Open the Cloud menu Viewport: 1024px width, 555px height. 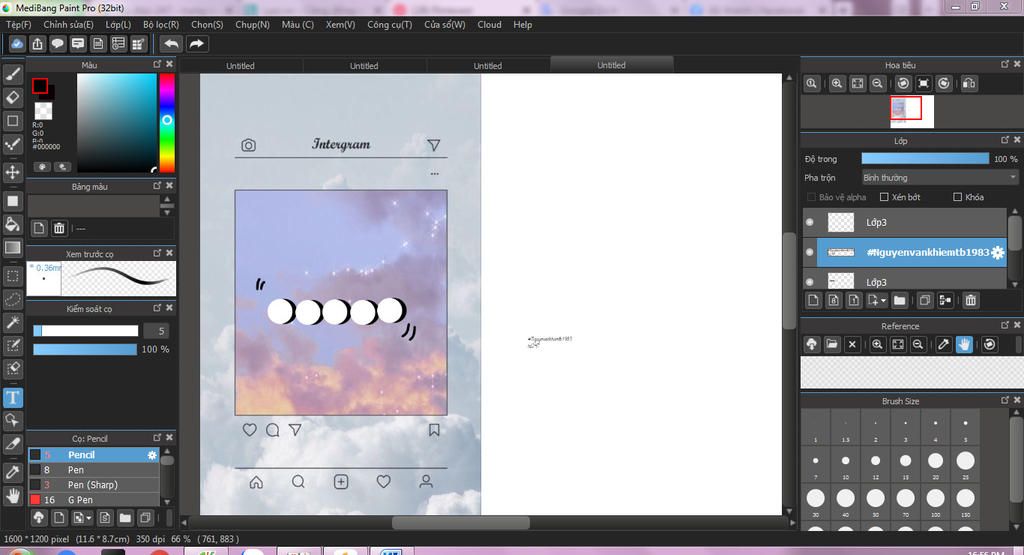tap(489, 24)
